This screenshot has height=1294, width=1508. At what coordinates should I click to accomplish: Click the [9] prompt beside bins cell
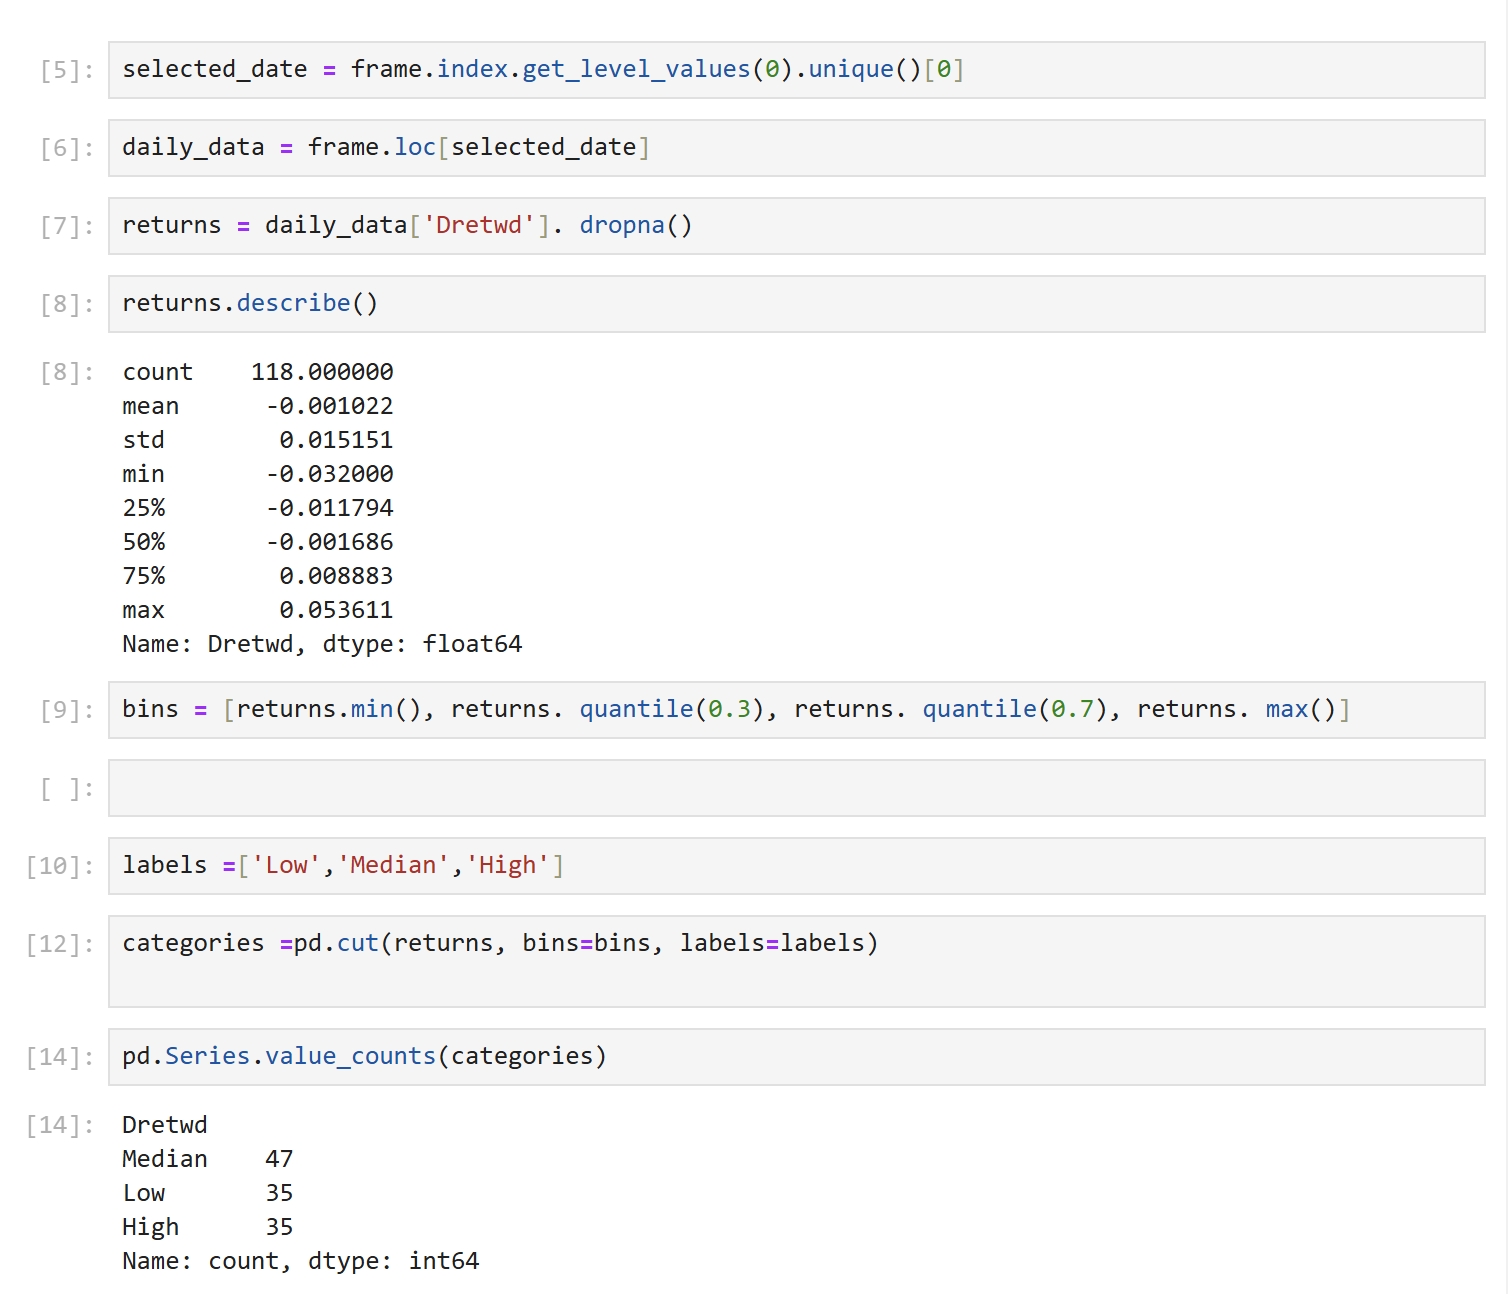click(67, 711)
